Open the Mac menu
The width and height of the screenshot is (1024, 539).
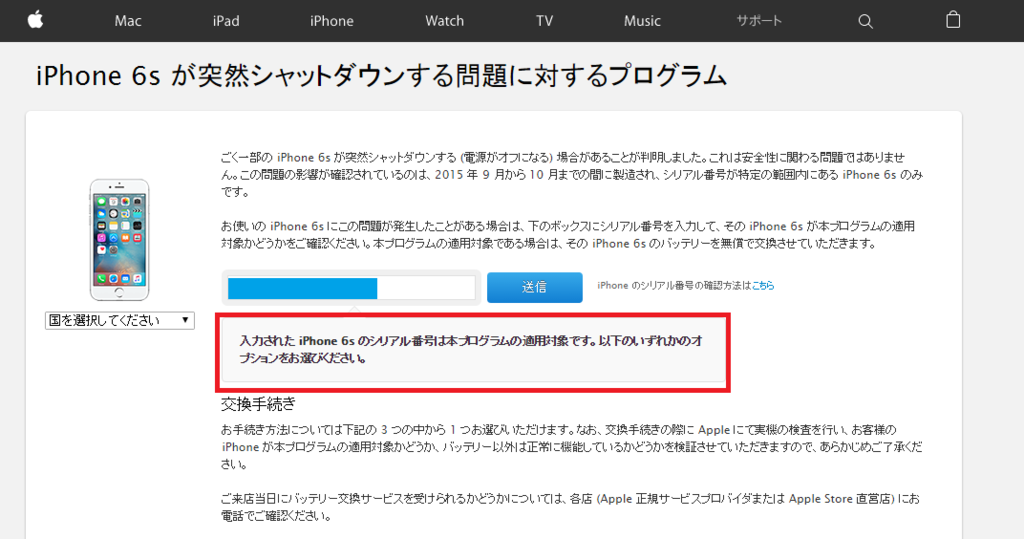click(128, 21)
